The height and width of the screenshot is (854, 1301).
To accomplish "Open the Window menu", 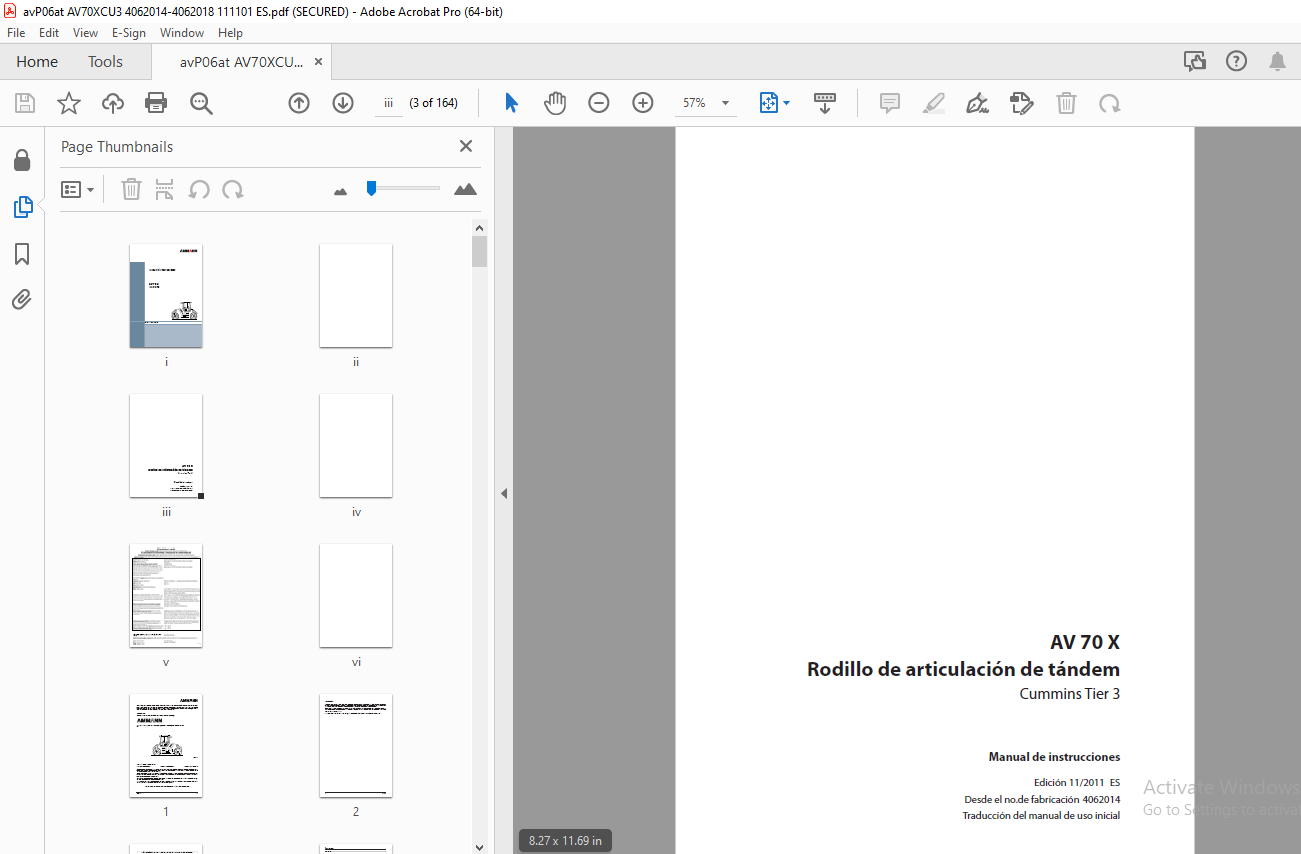I will click(x=182, y=33).
